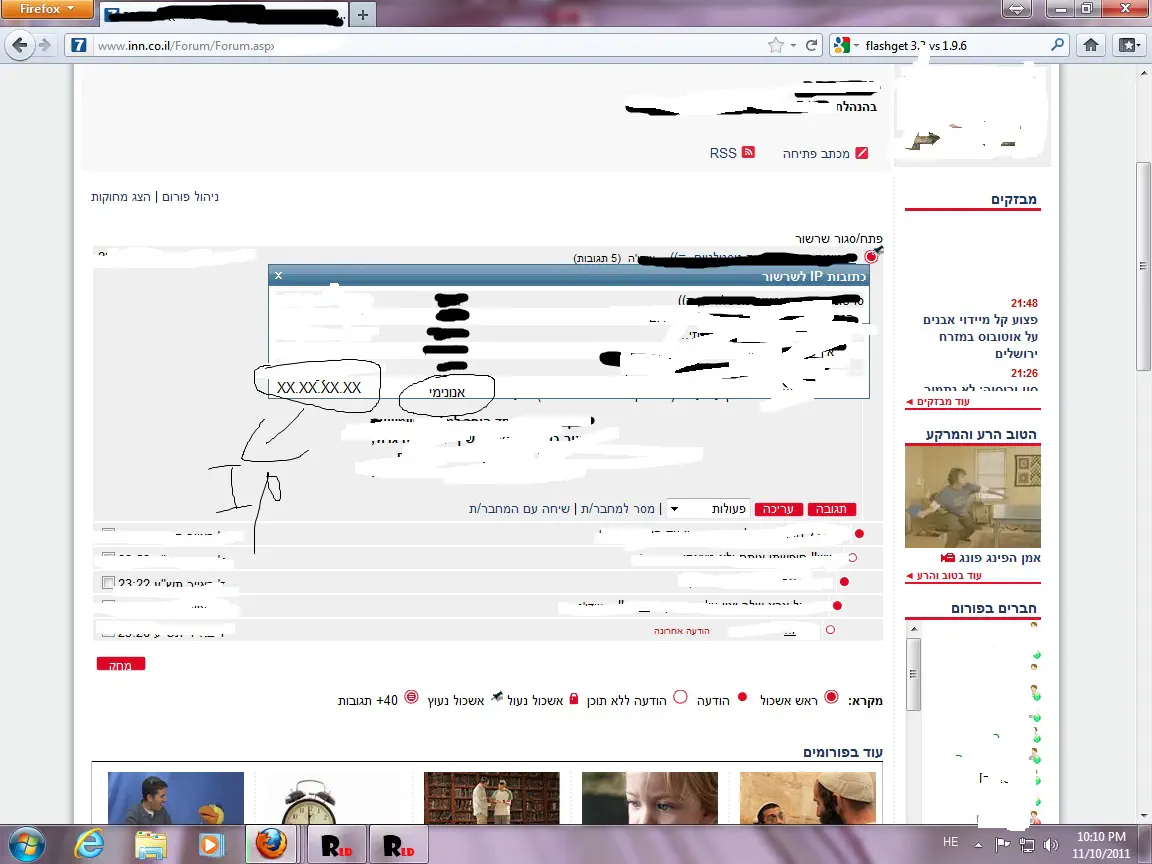Close the IP addresses popup with X
This screenshot has height=864, width=1152.
279,275
